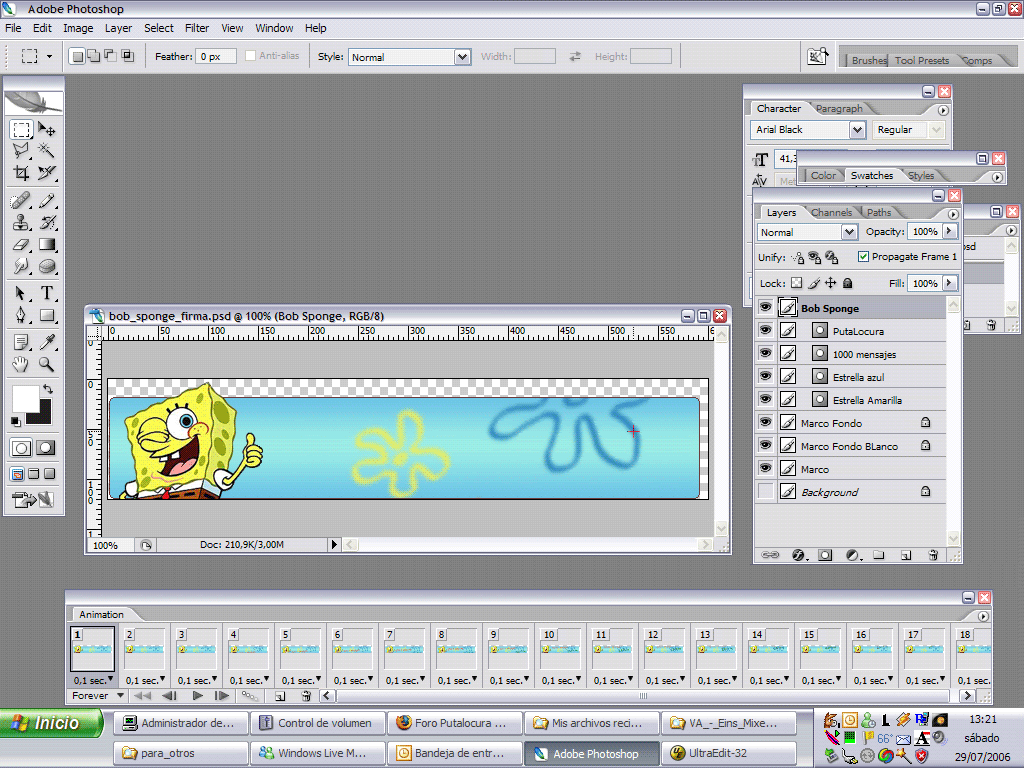Select the Crop tool

pos(21,172)
